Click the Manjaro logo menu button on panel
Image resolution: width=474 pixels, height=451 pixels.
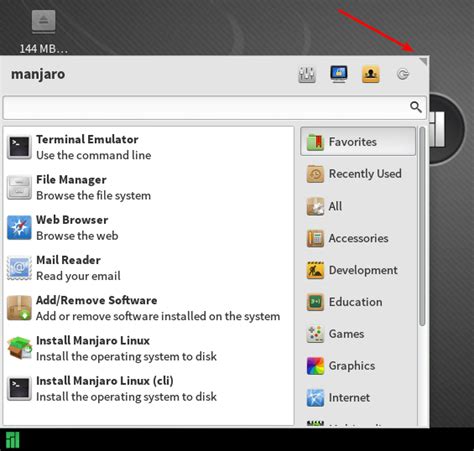click(x=12, y=440)
